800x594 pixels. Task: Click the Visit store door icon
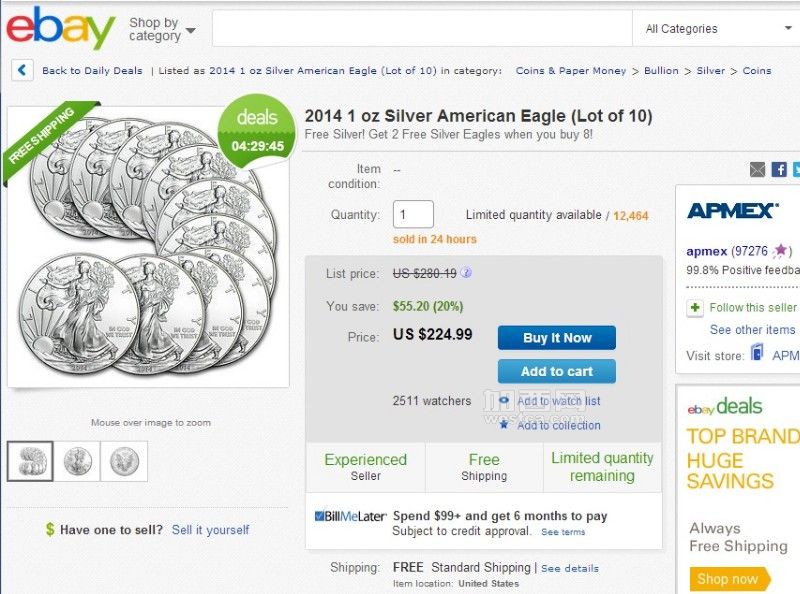pyautogui.click(x=757, y=353)
